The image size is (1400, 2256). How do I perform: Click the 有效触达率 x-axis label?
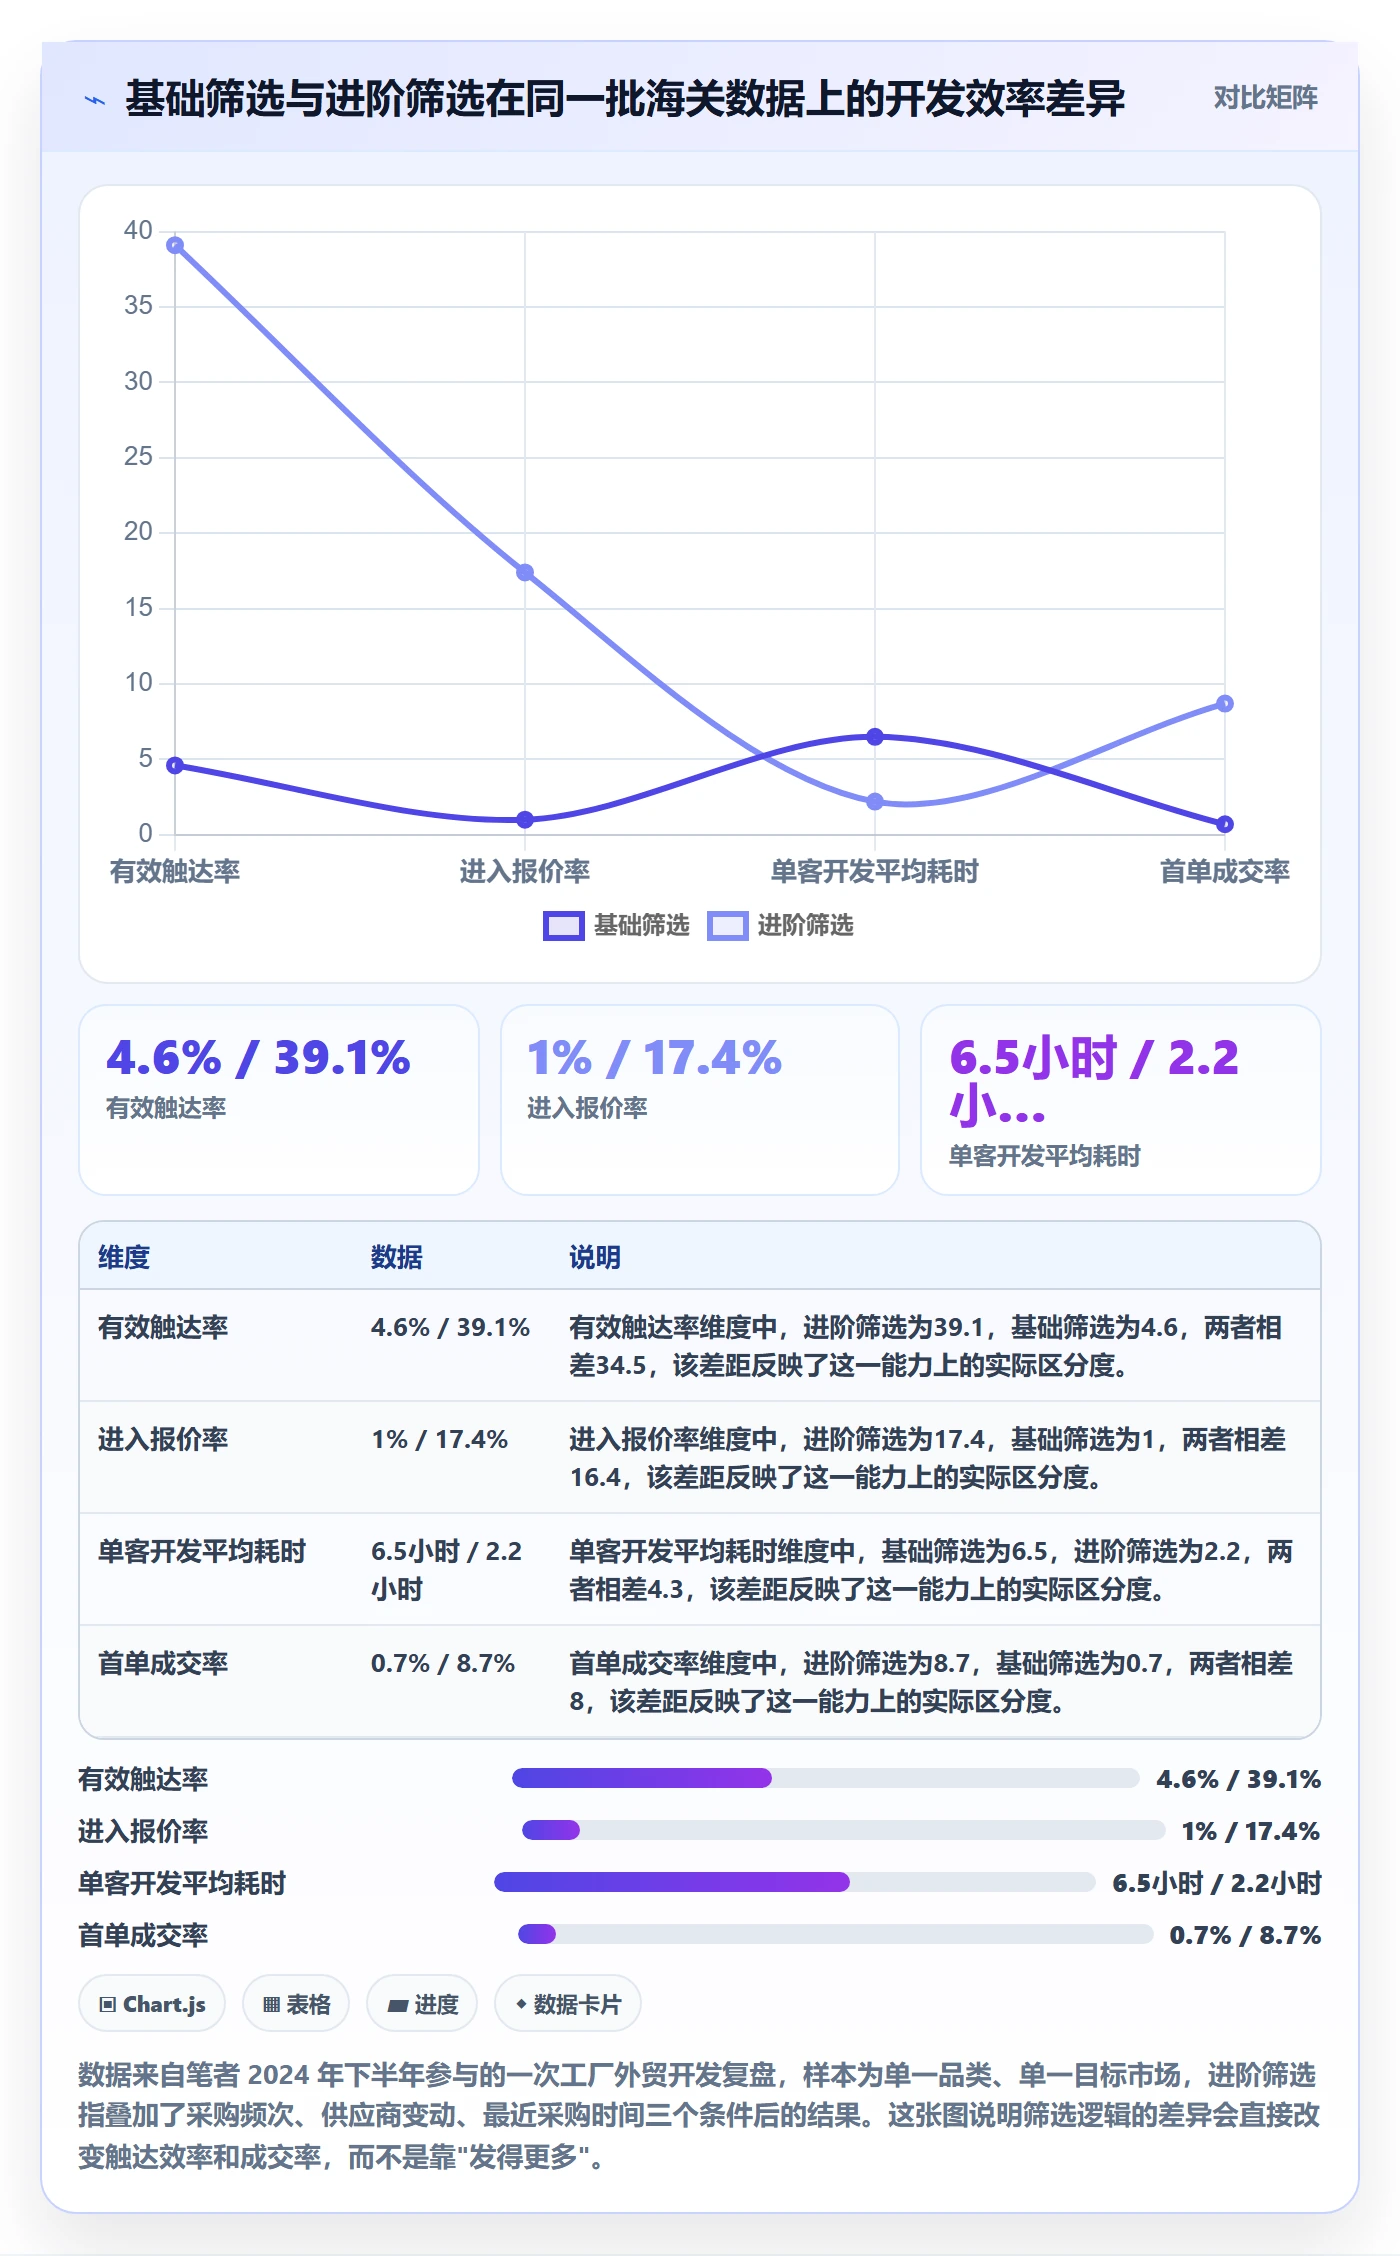click(x=175, y=871)
